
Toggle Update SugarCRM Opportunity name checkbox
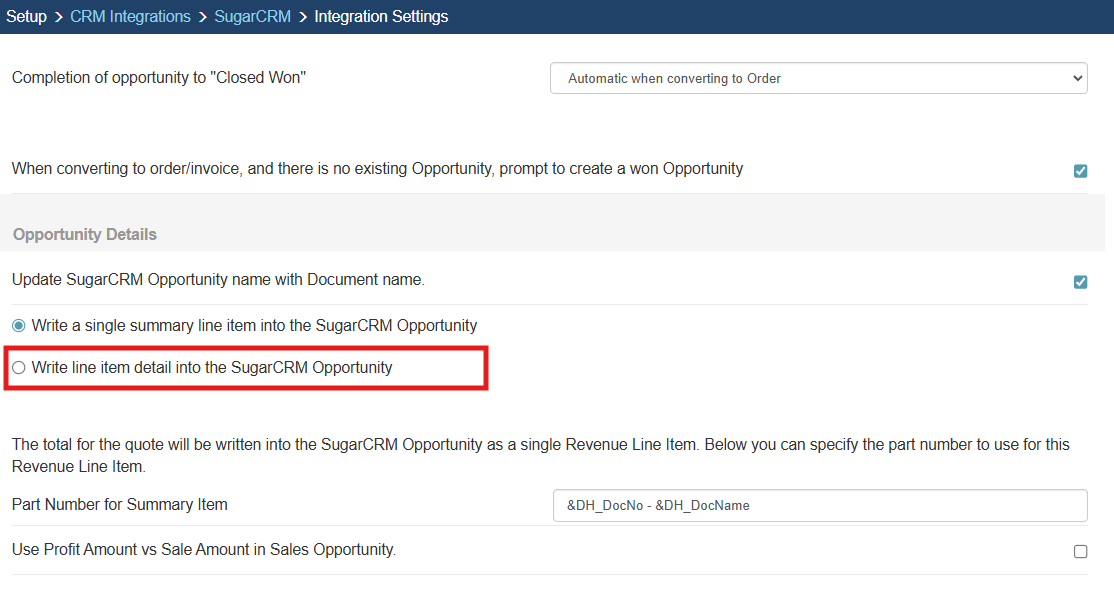click(x=1080, y=282)
